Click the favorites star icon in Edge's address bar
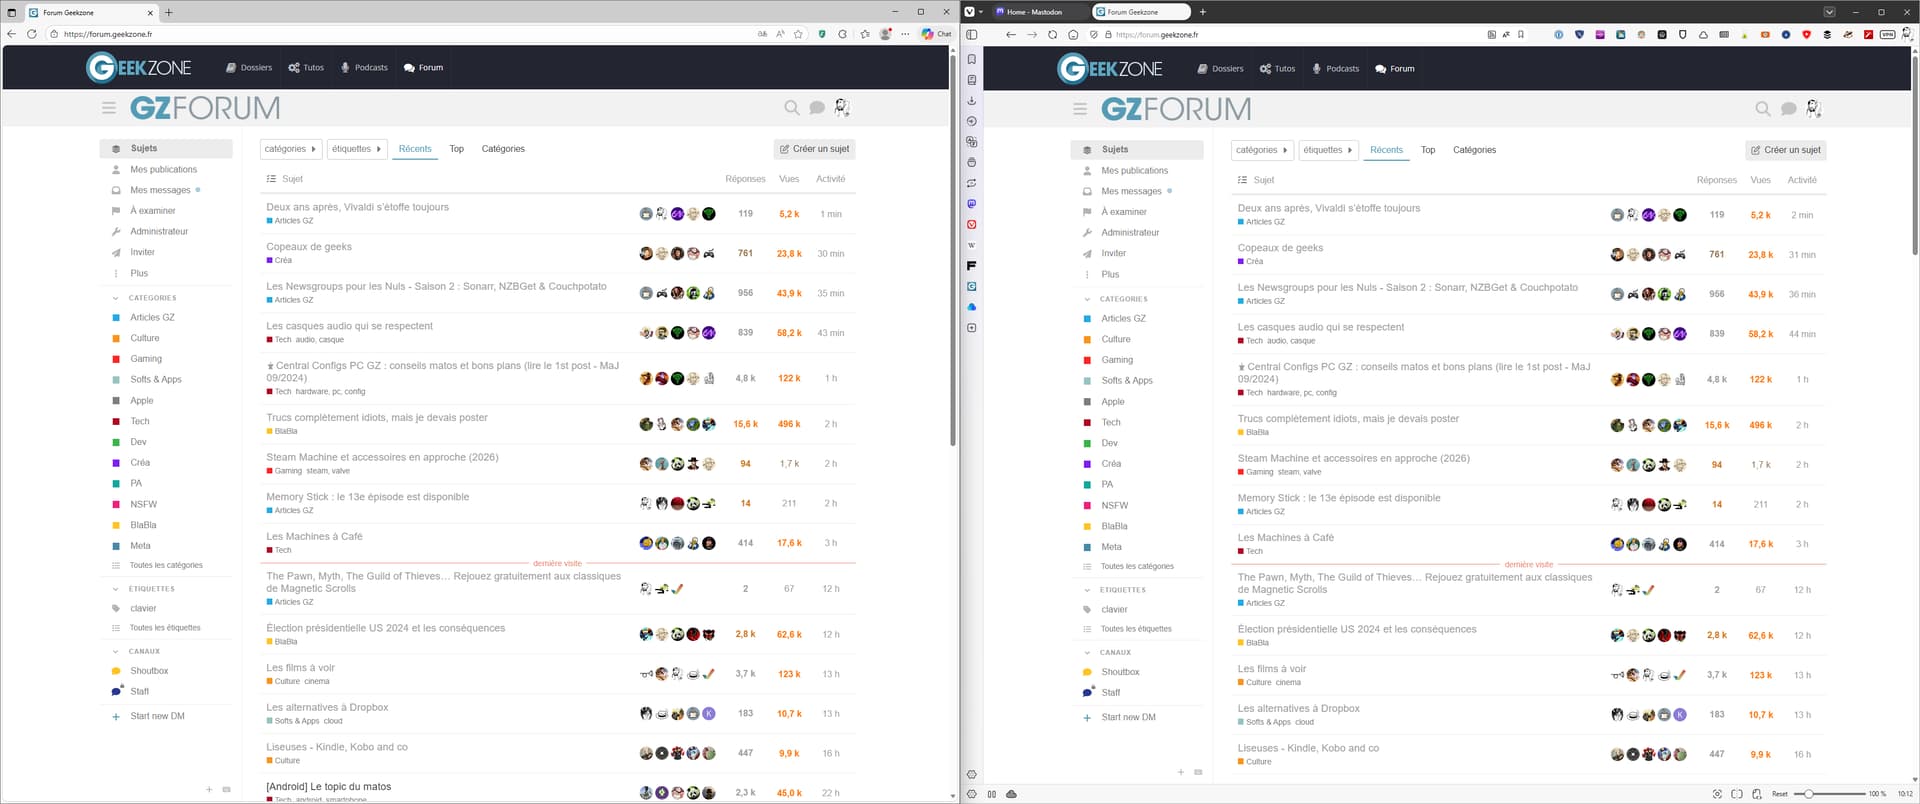Viewport: 1920px width, 804px height. tap(798, 34)
